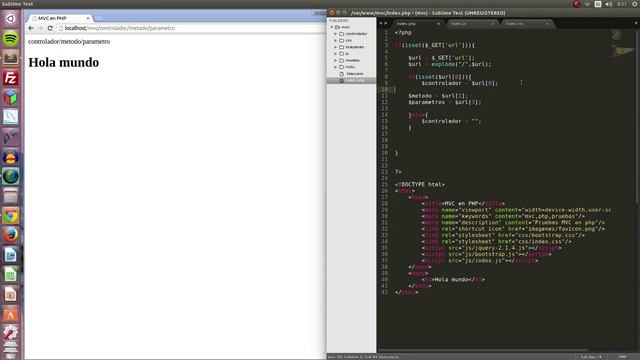Viewport: 640px width, 360px height.
Task: Close the first index.php Sublime tab
Action: (438, 24)
